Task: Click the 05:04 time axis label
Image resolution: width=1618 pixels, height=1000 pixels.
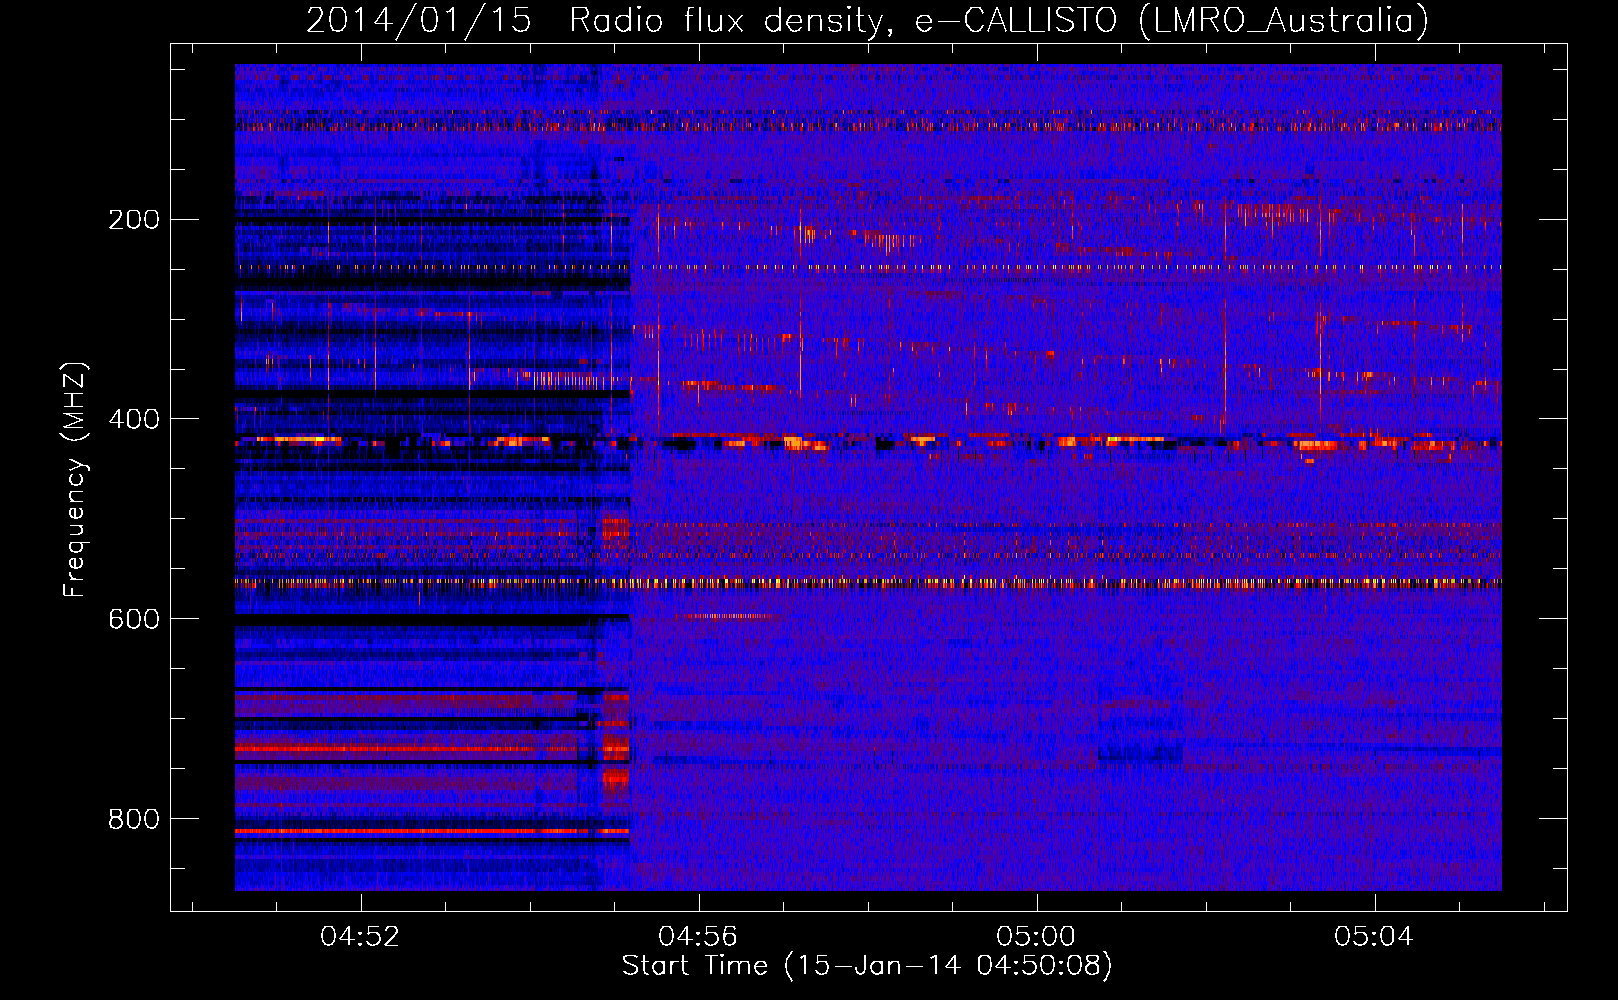Action: tap(1374, 937)
